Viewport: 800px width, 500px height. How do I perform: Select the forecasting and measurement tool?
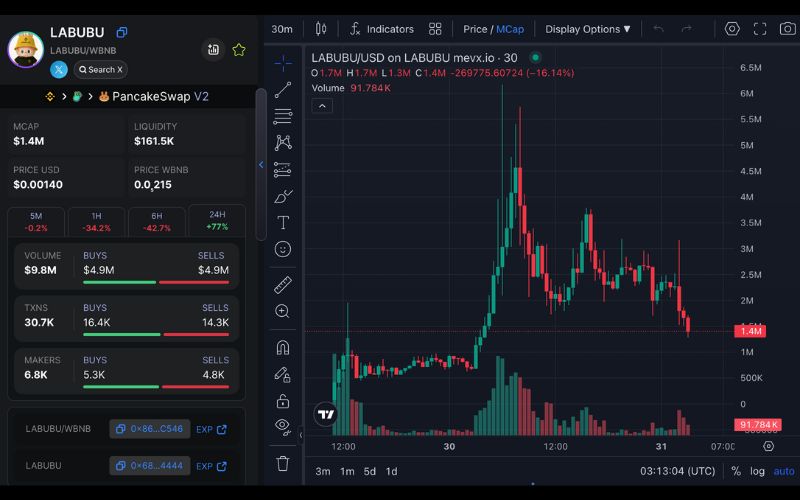point(283,169)
